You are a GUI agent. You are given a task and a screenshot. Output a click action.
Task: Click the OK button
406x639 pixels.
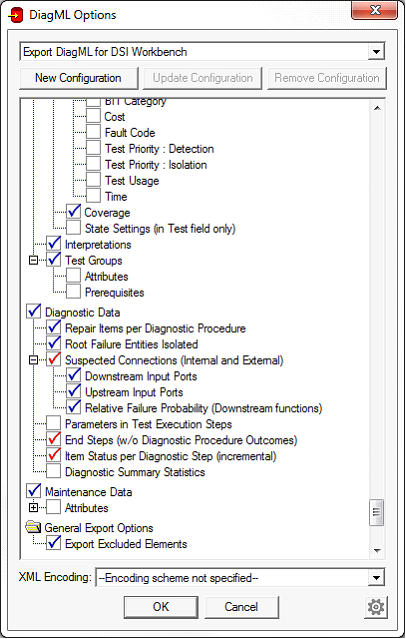[x=161, y=607]
